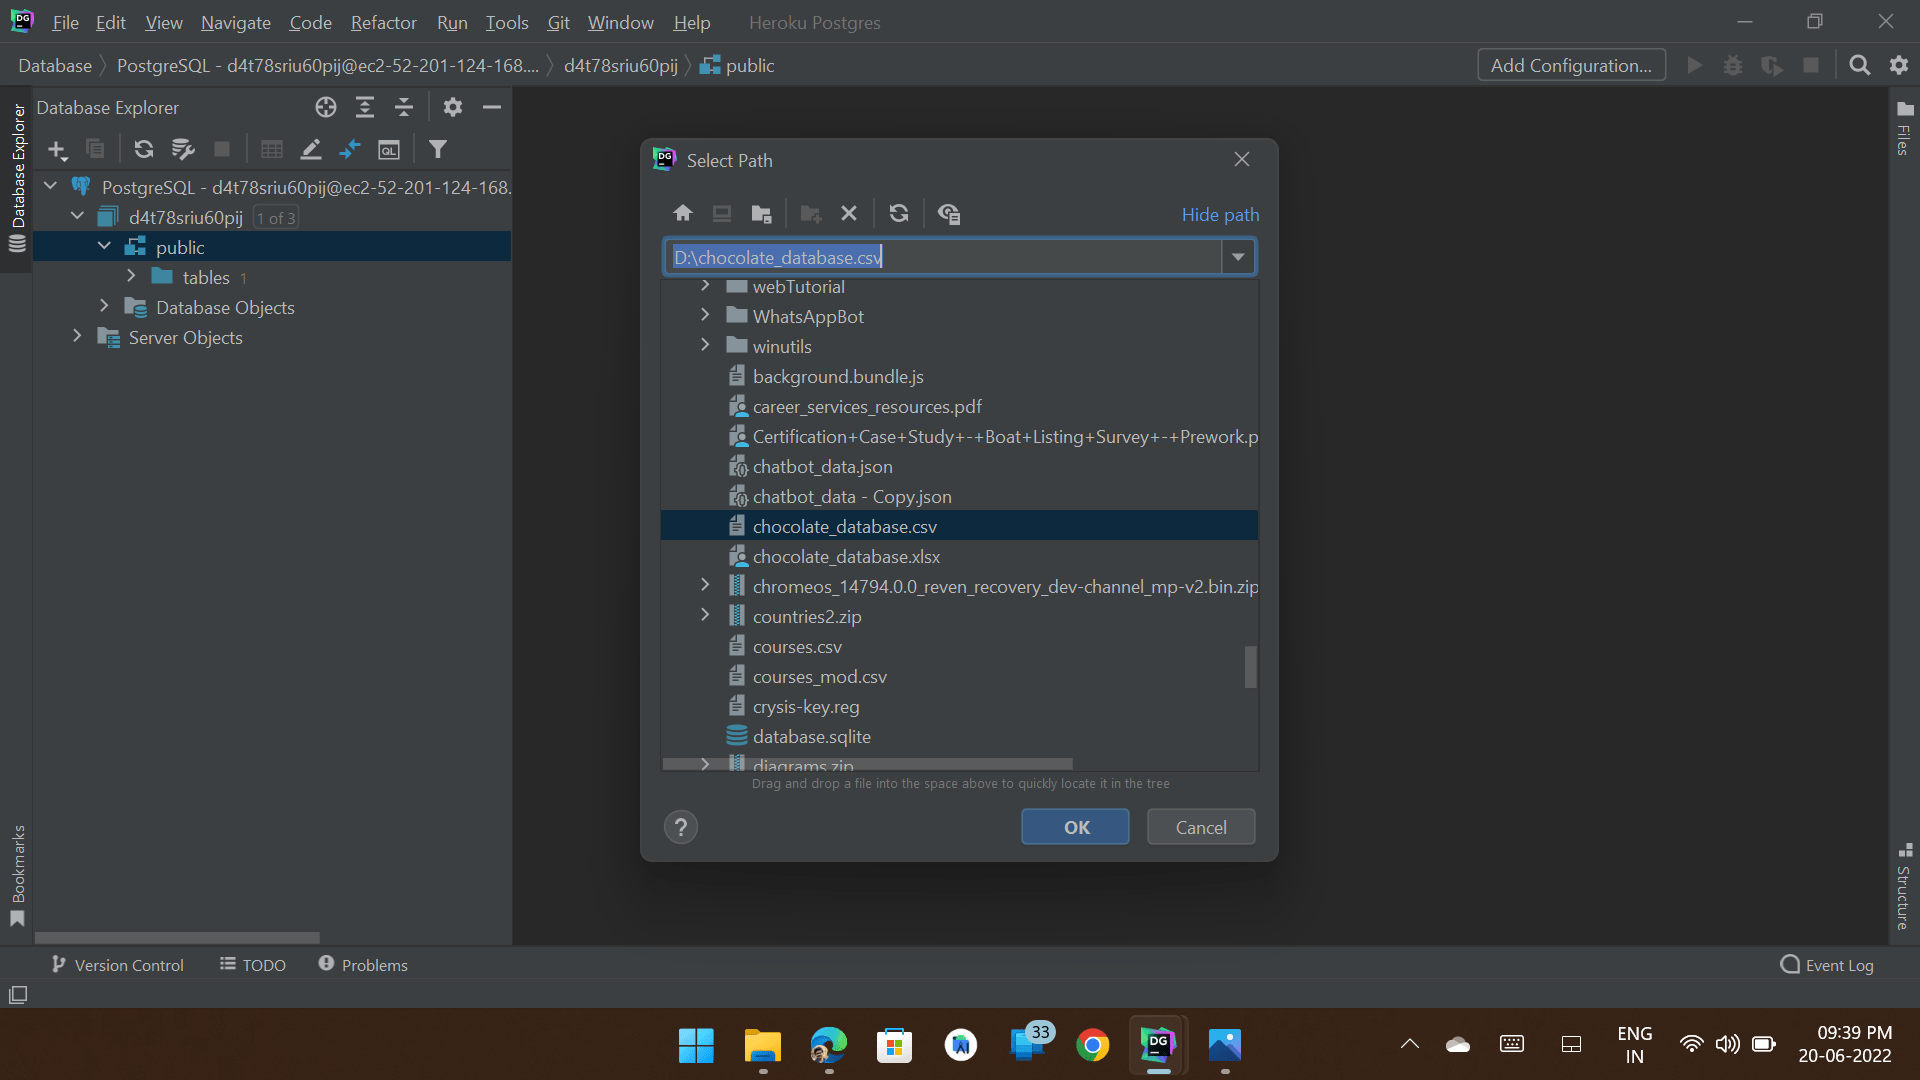Open the Git menu
Screen dimensions: 1920x1080
click(558, 22)
